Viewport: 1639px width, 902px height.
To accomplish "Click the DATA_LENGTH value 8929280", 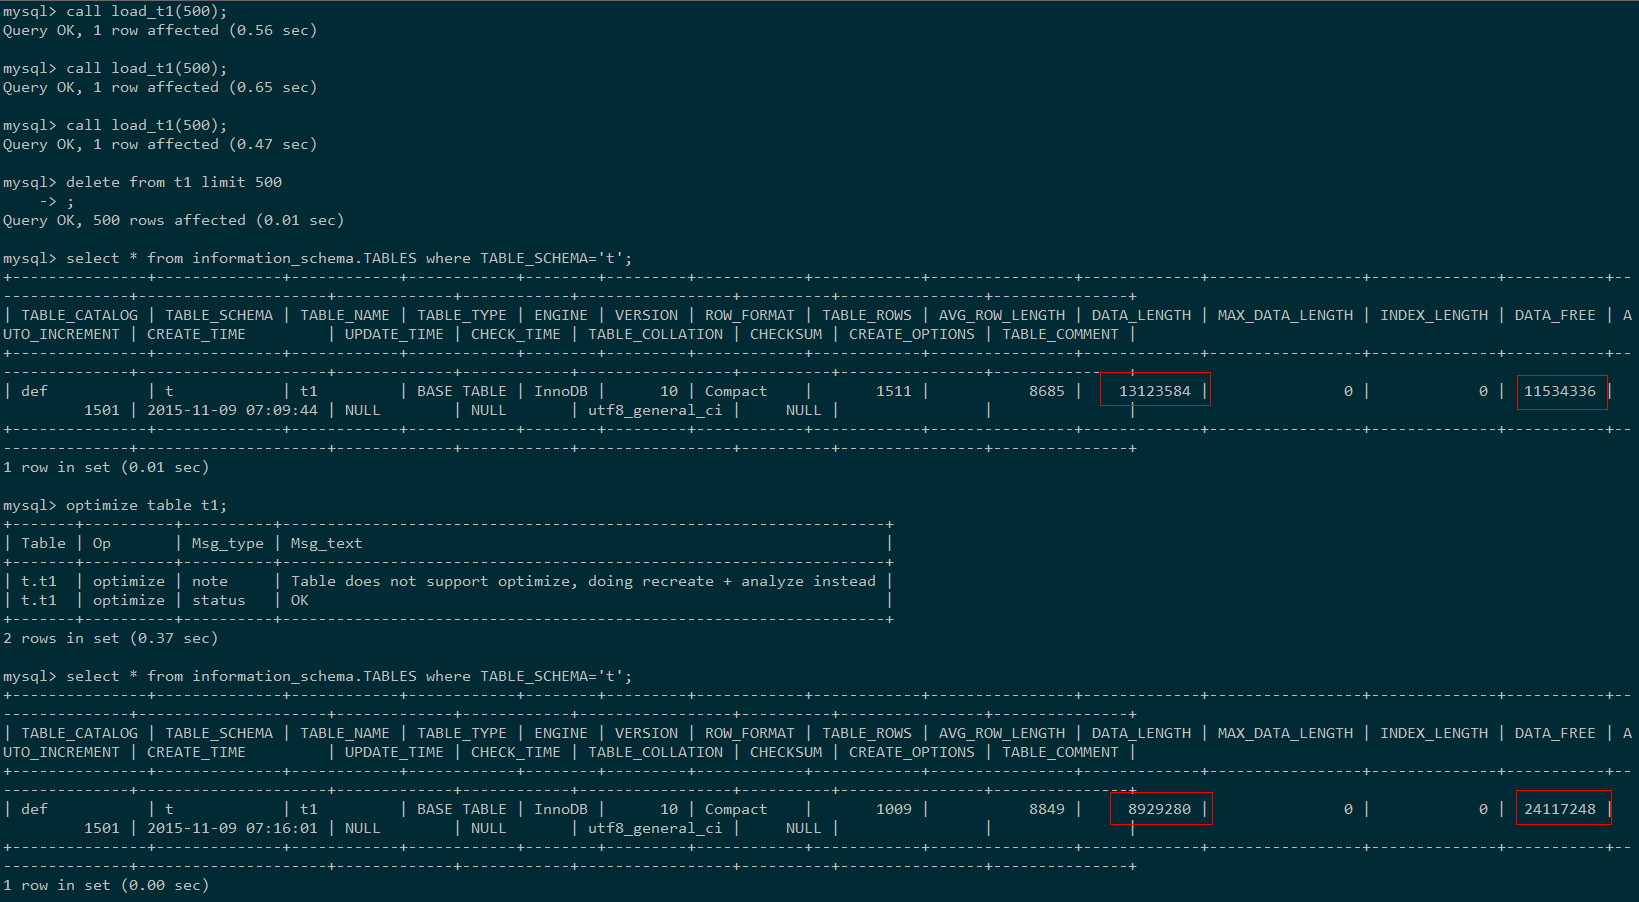I will [x=1160, y=809].
